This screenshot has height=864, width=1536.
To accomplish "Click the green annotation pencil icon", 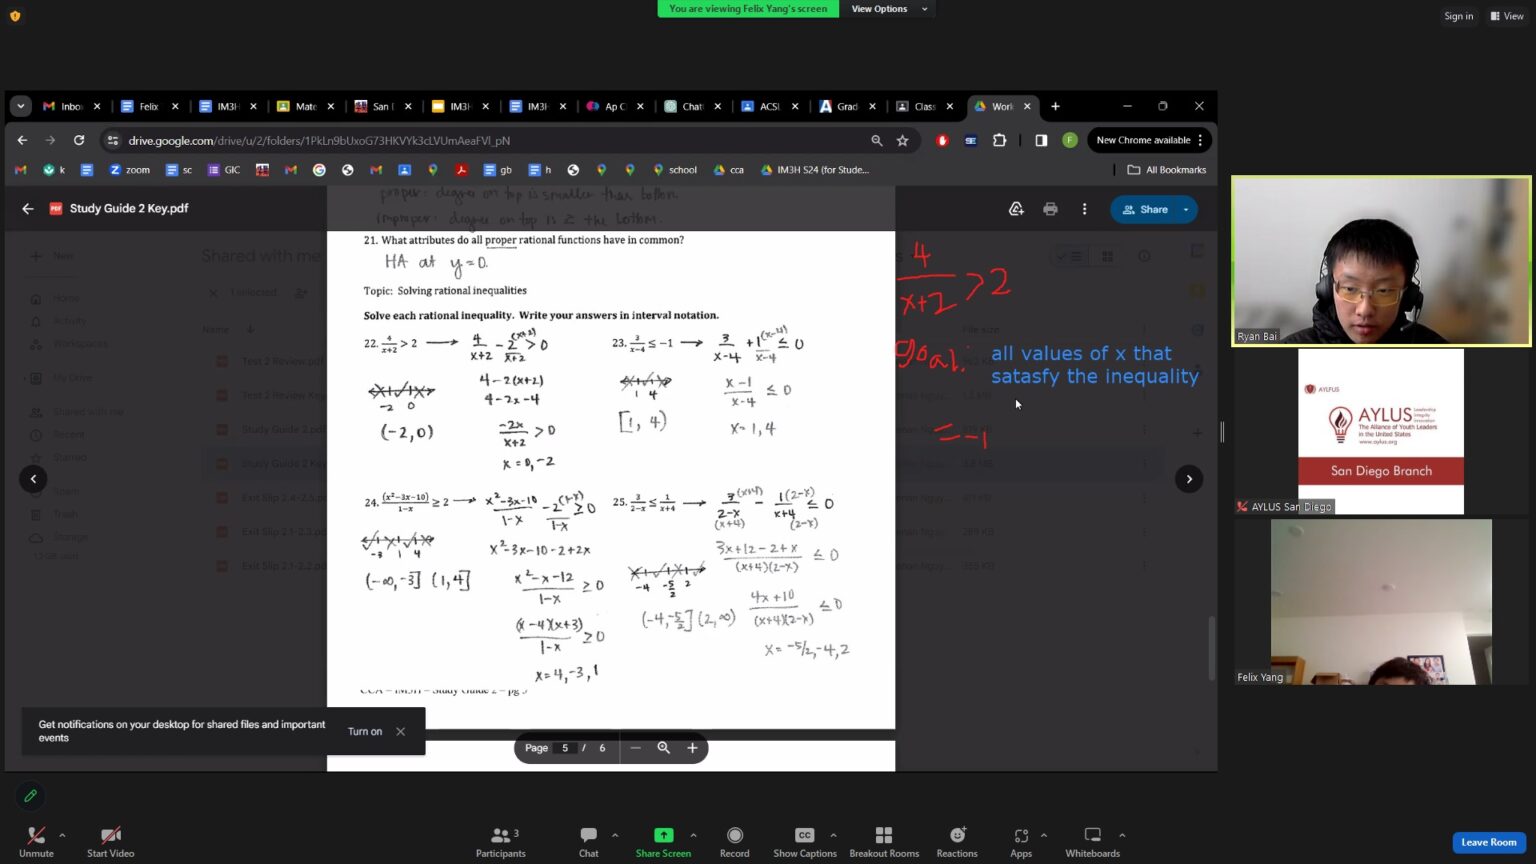I will tap(30, 796).
